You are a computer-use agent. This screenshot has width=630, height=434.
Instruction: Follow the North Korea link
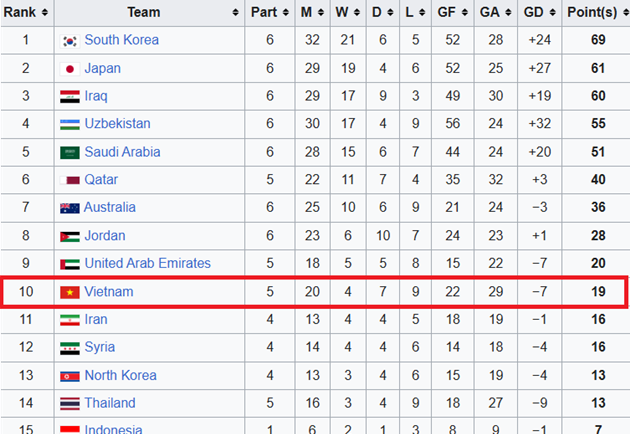click(x=120, y=375)
